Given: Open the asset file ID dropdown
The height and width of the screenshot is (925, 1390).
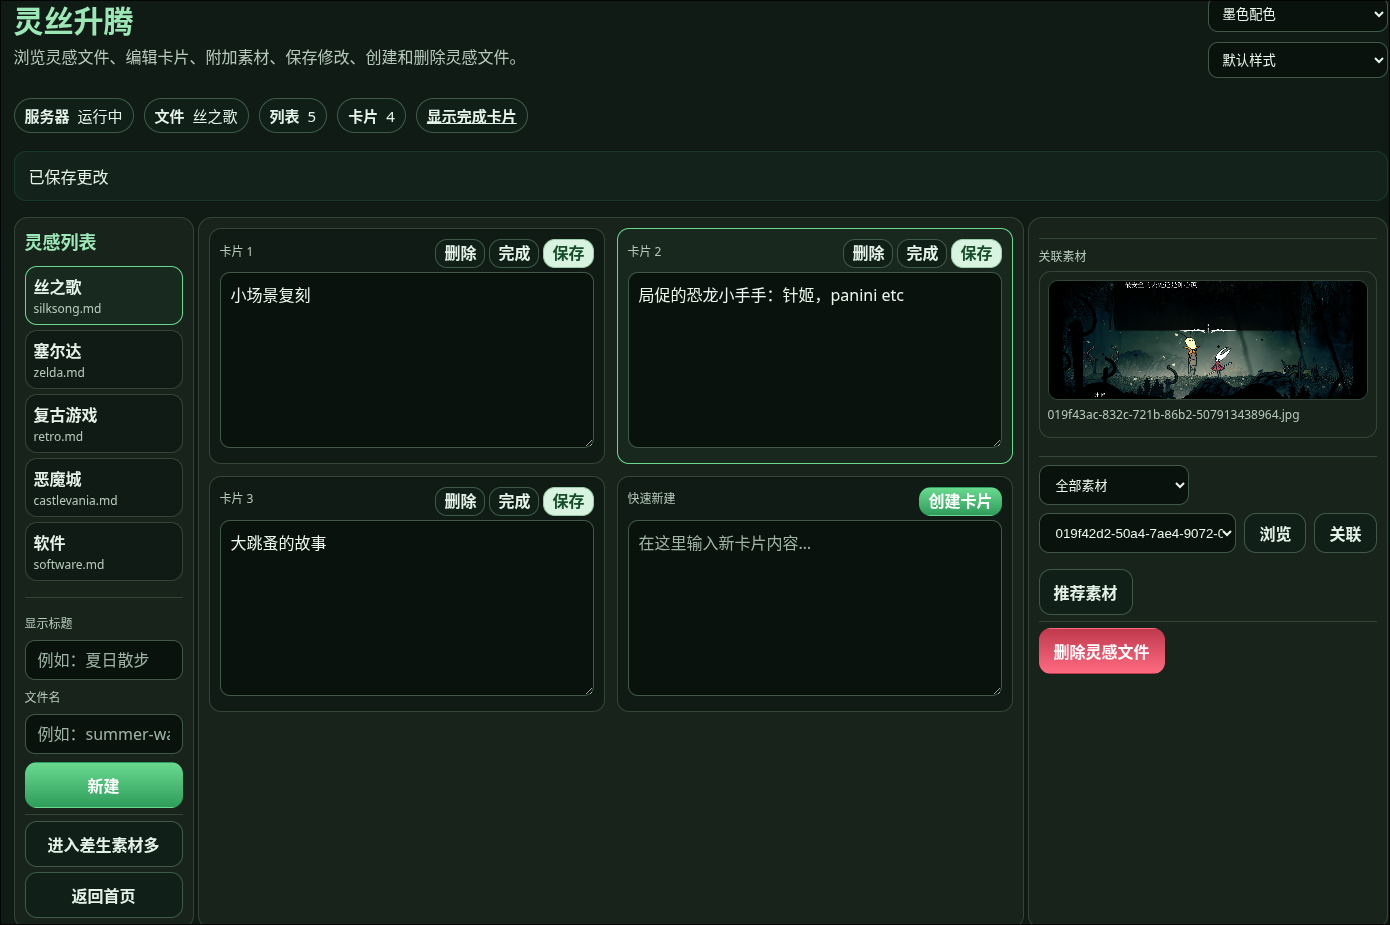Looking at the screenshot, I should point(1138,533).
